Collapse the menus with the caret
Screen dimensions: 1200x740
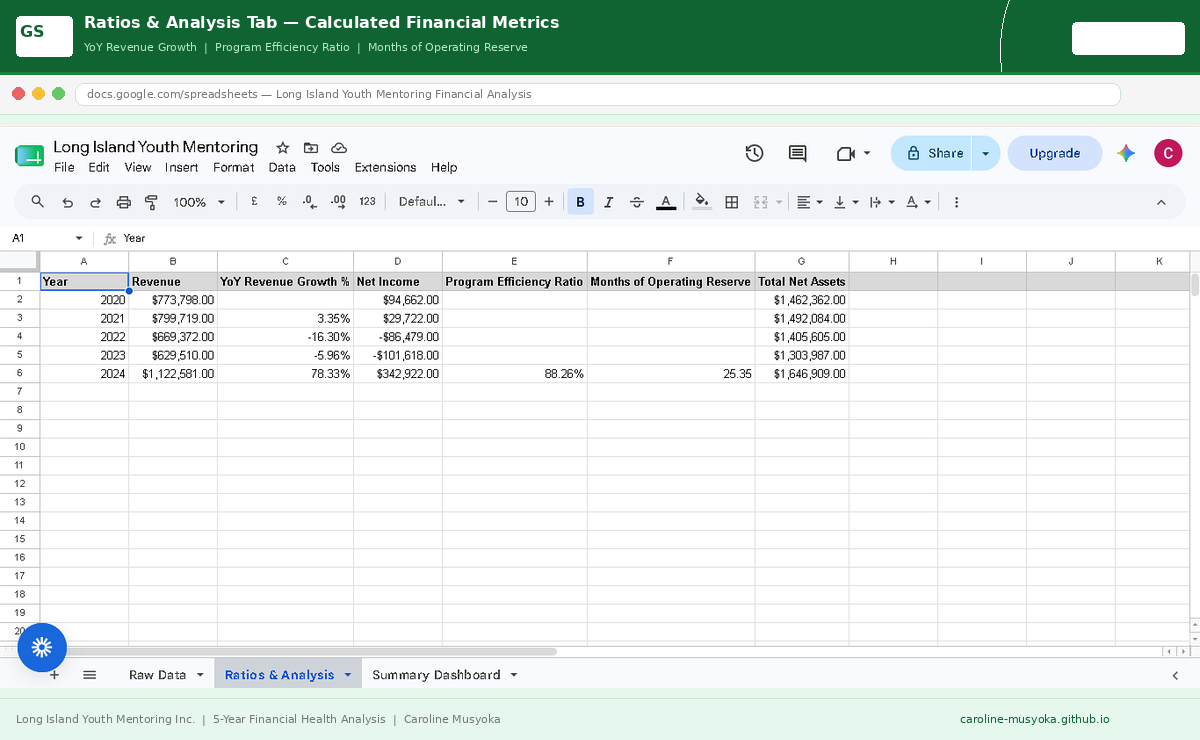coord(1161,202)
